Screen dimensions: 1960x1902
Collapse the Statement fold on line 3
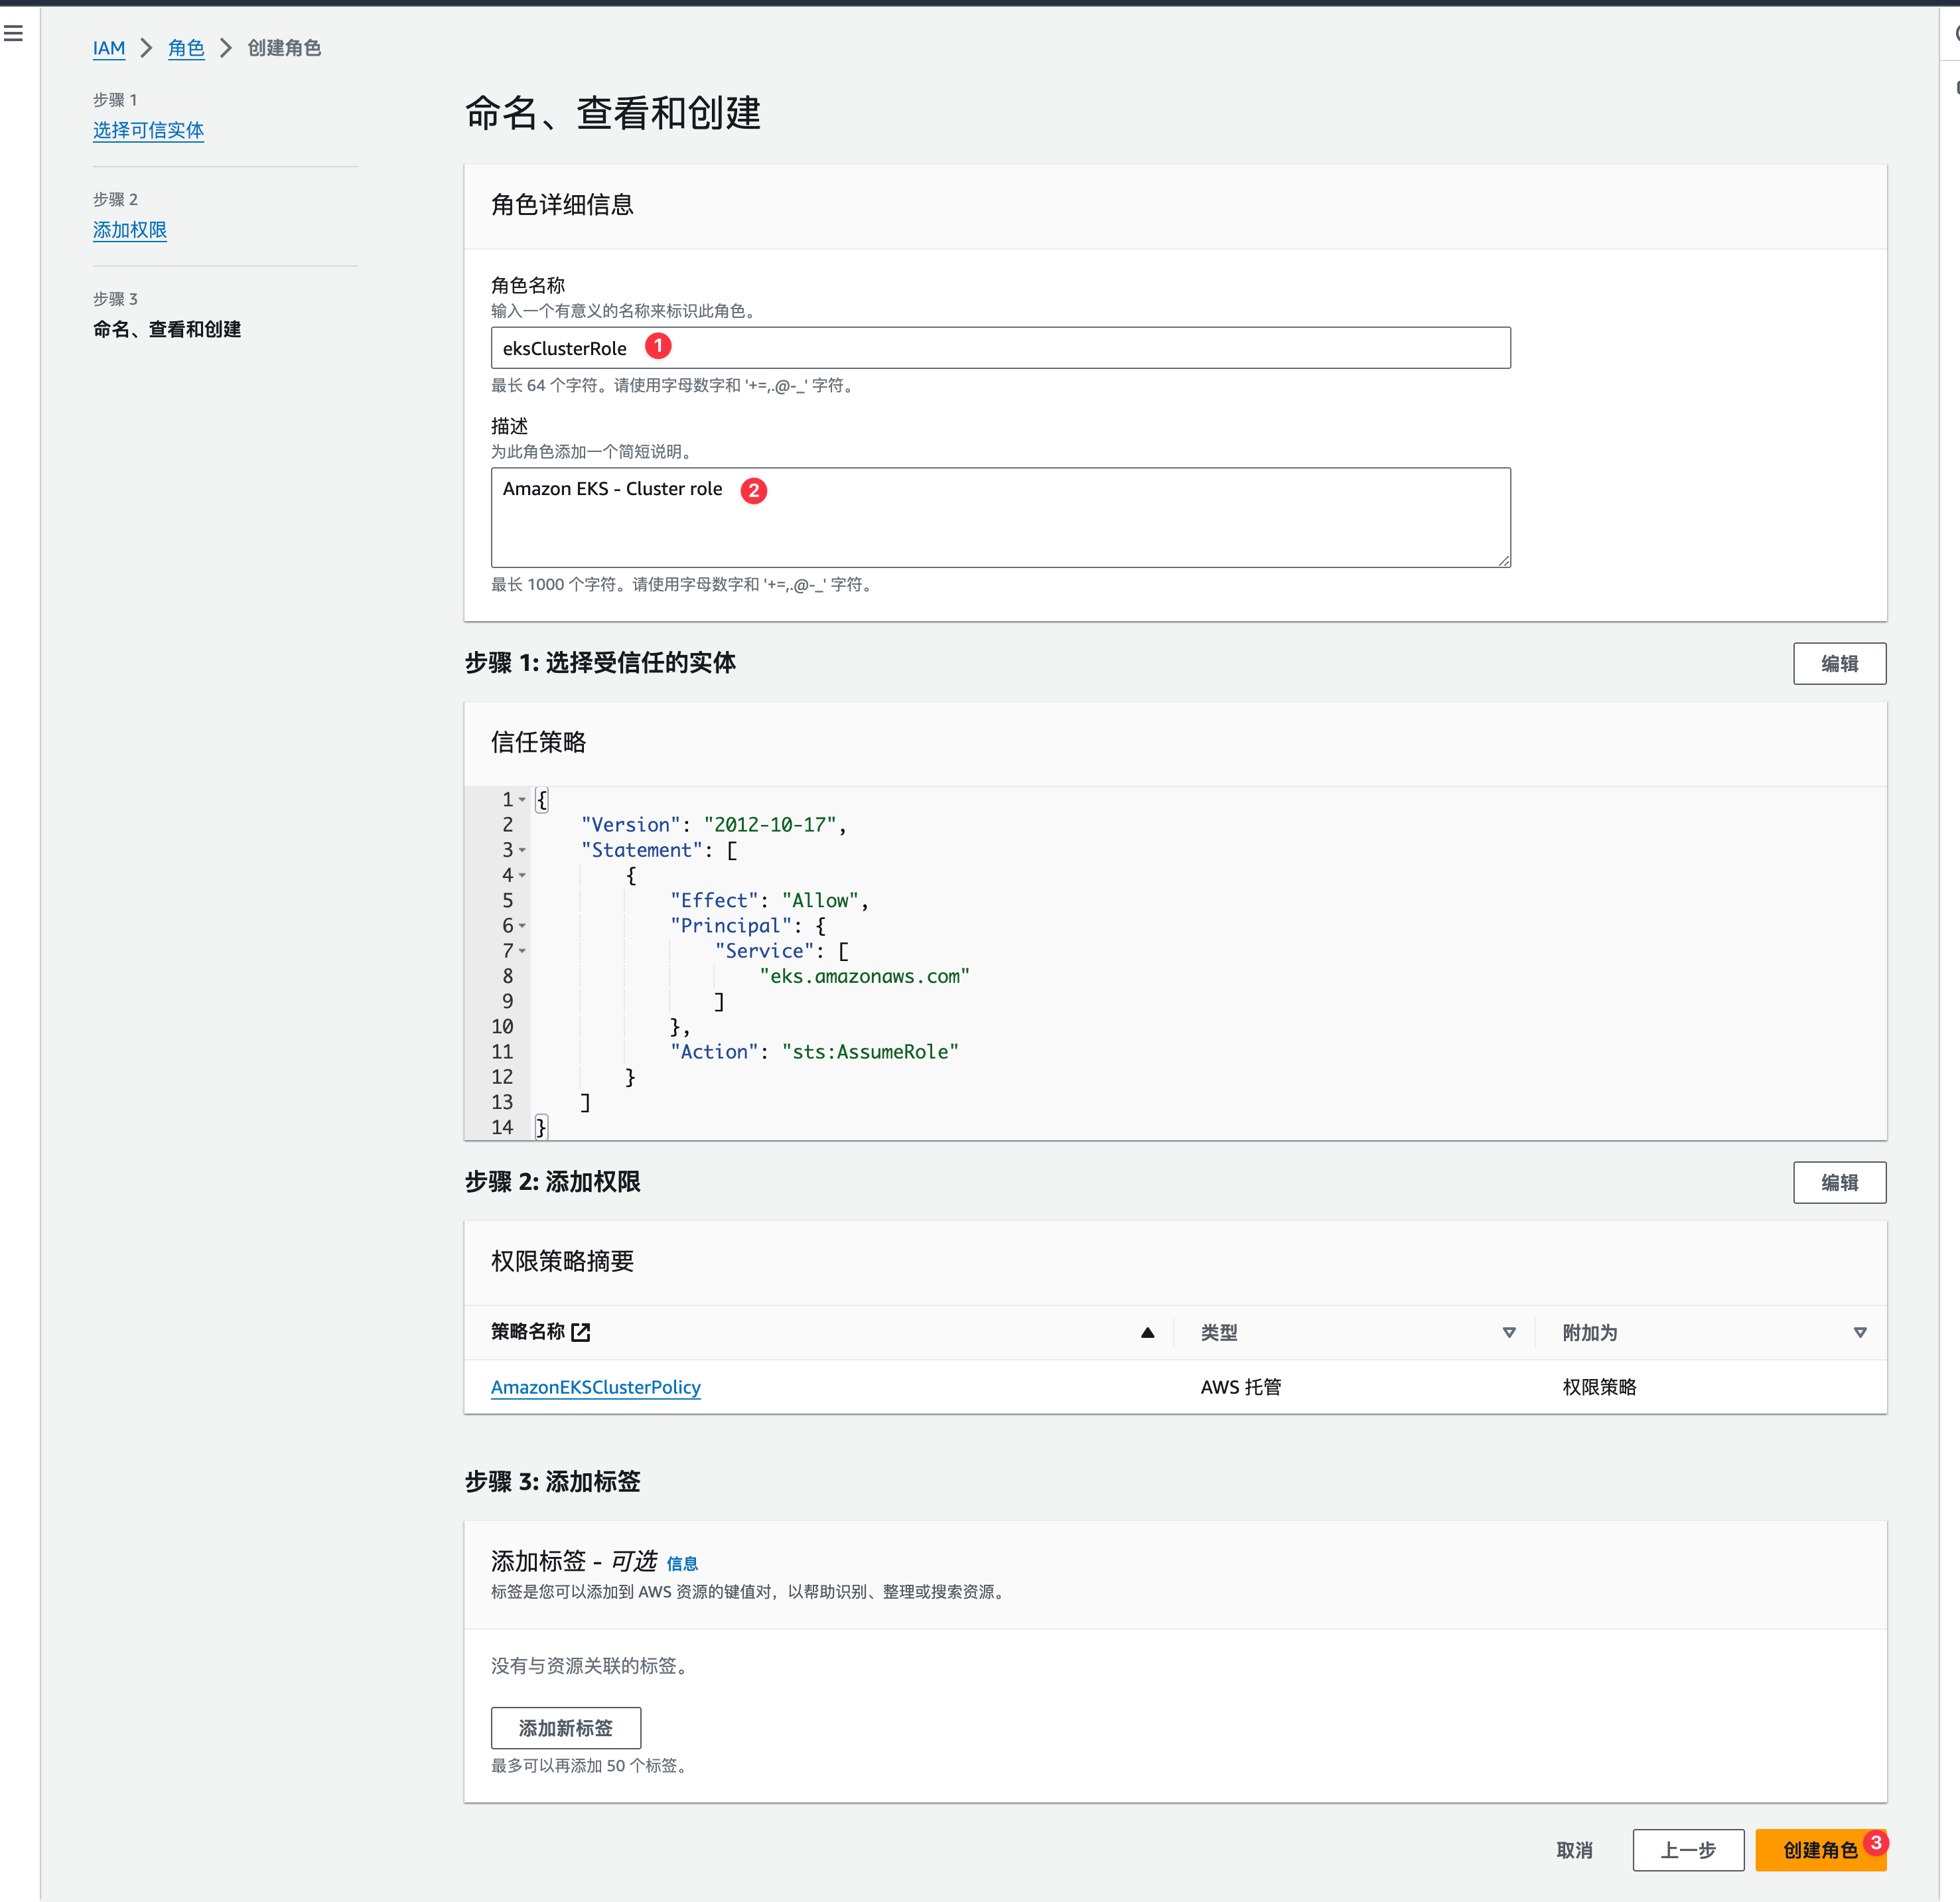click(x=522, y=850)
